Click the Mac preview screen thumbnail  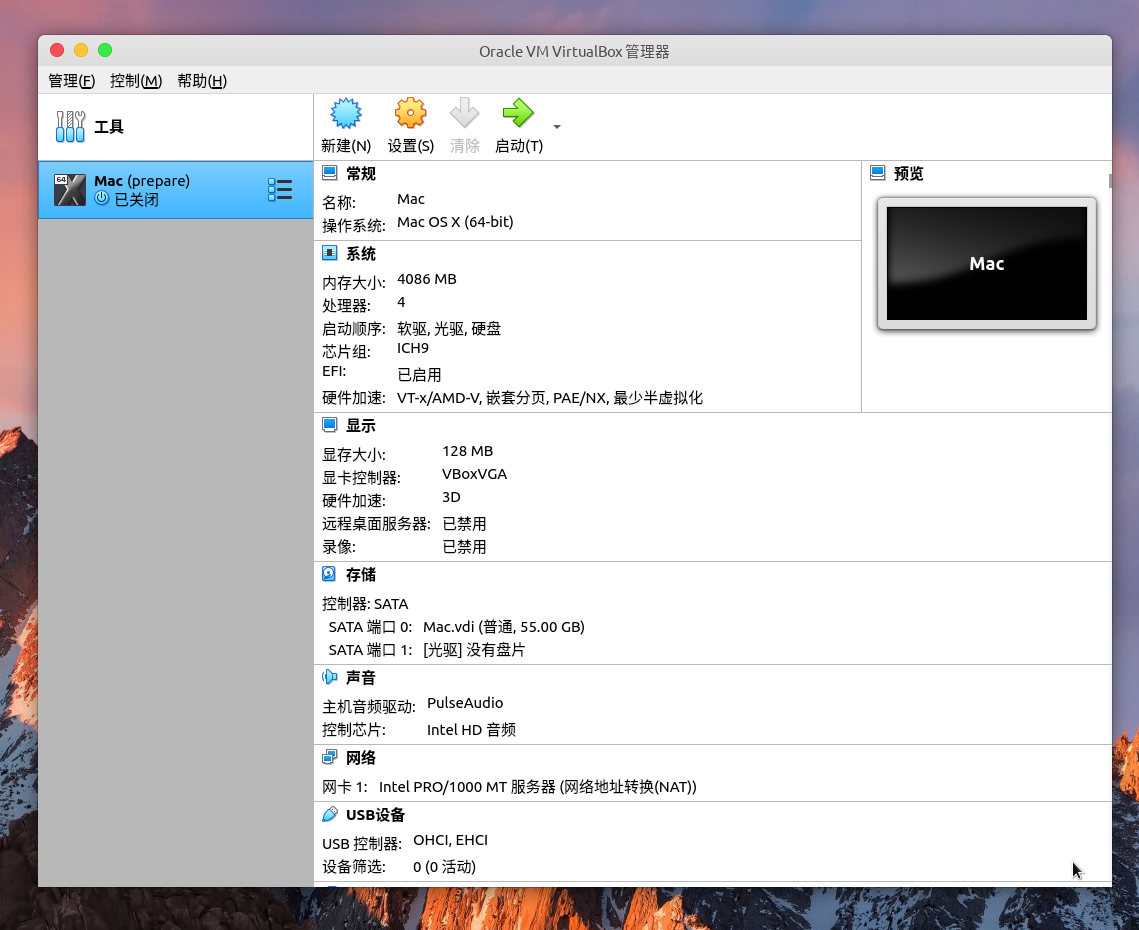(x=986, y=263)
